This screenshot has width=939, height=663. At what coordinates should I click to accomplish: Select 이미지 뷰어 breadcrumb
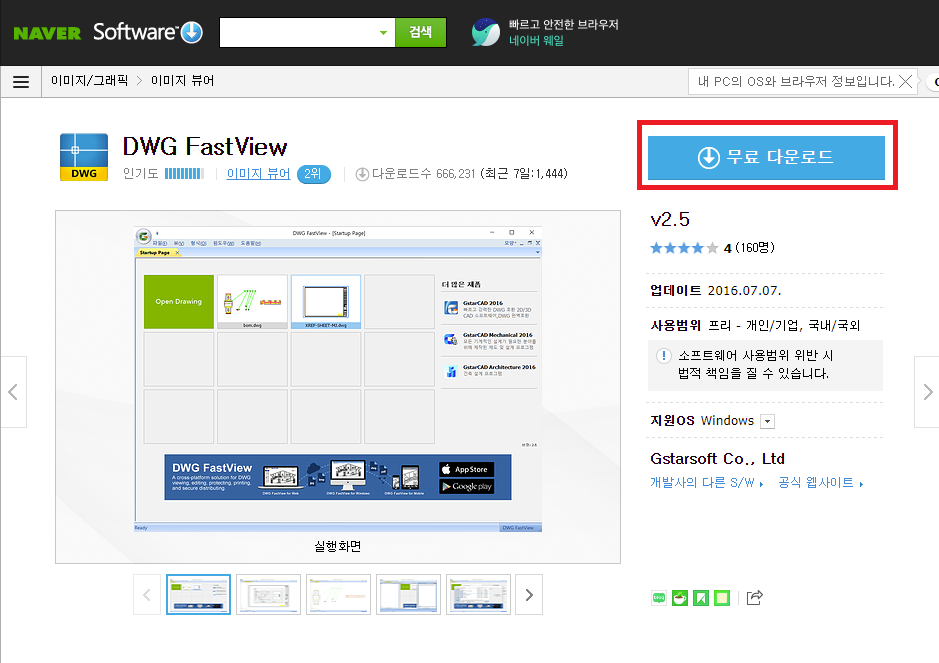point(182,80)
